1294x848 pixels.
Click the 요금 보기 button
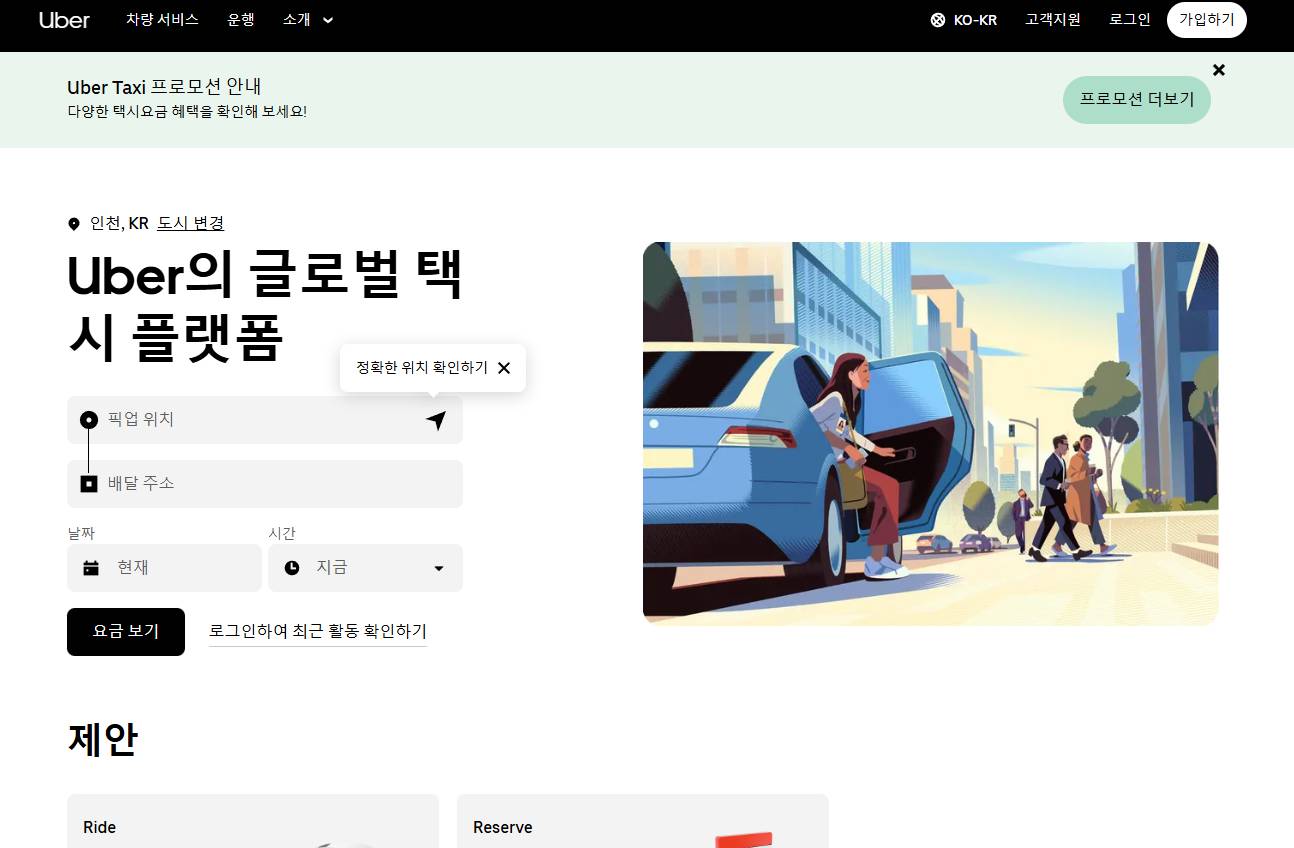[125, 631]
